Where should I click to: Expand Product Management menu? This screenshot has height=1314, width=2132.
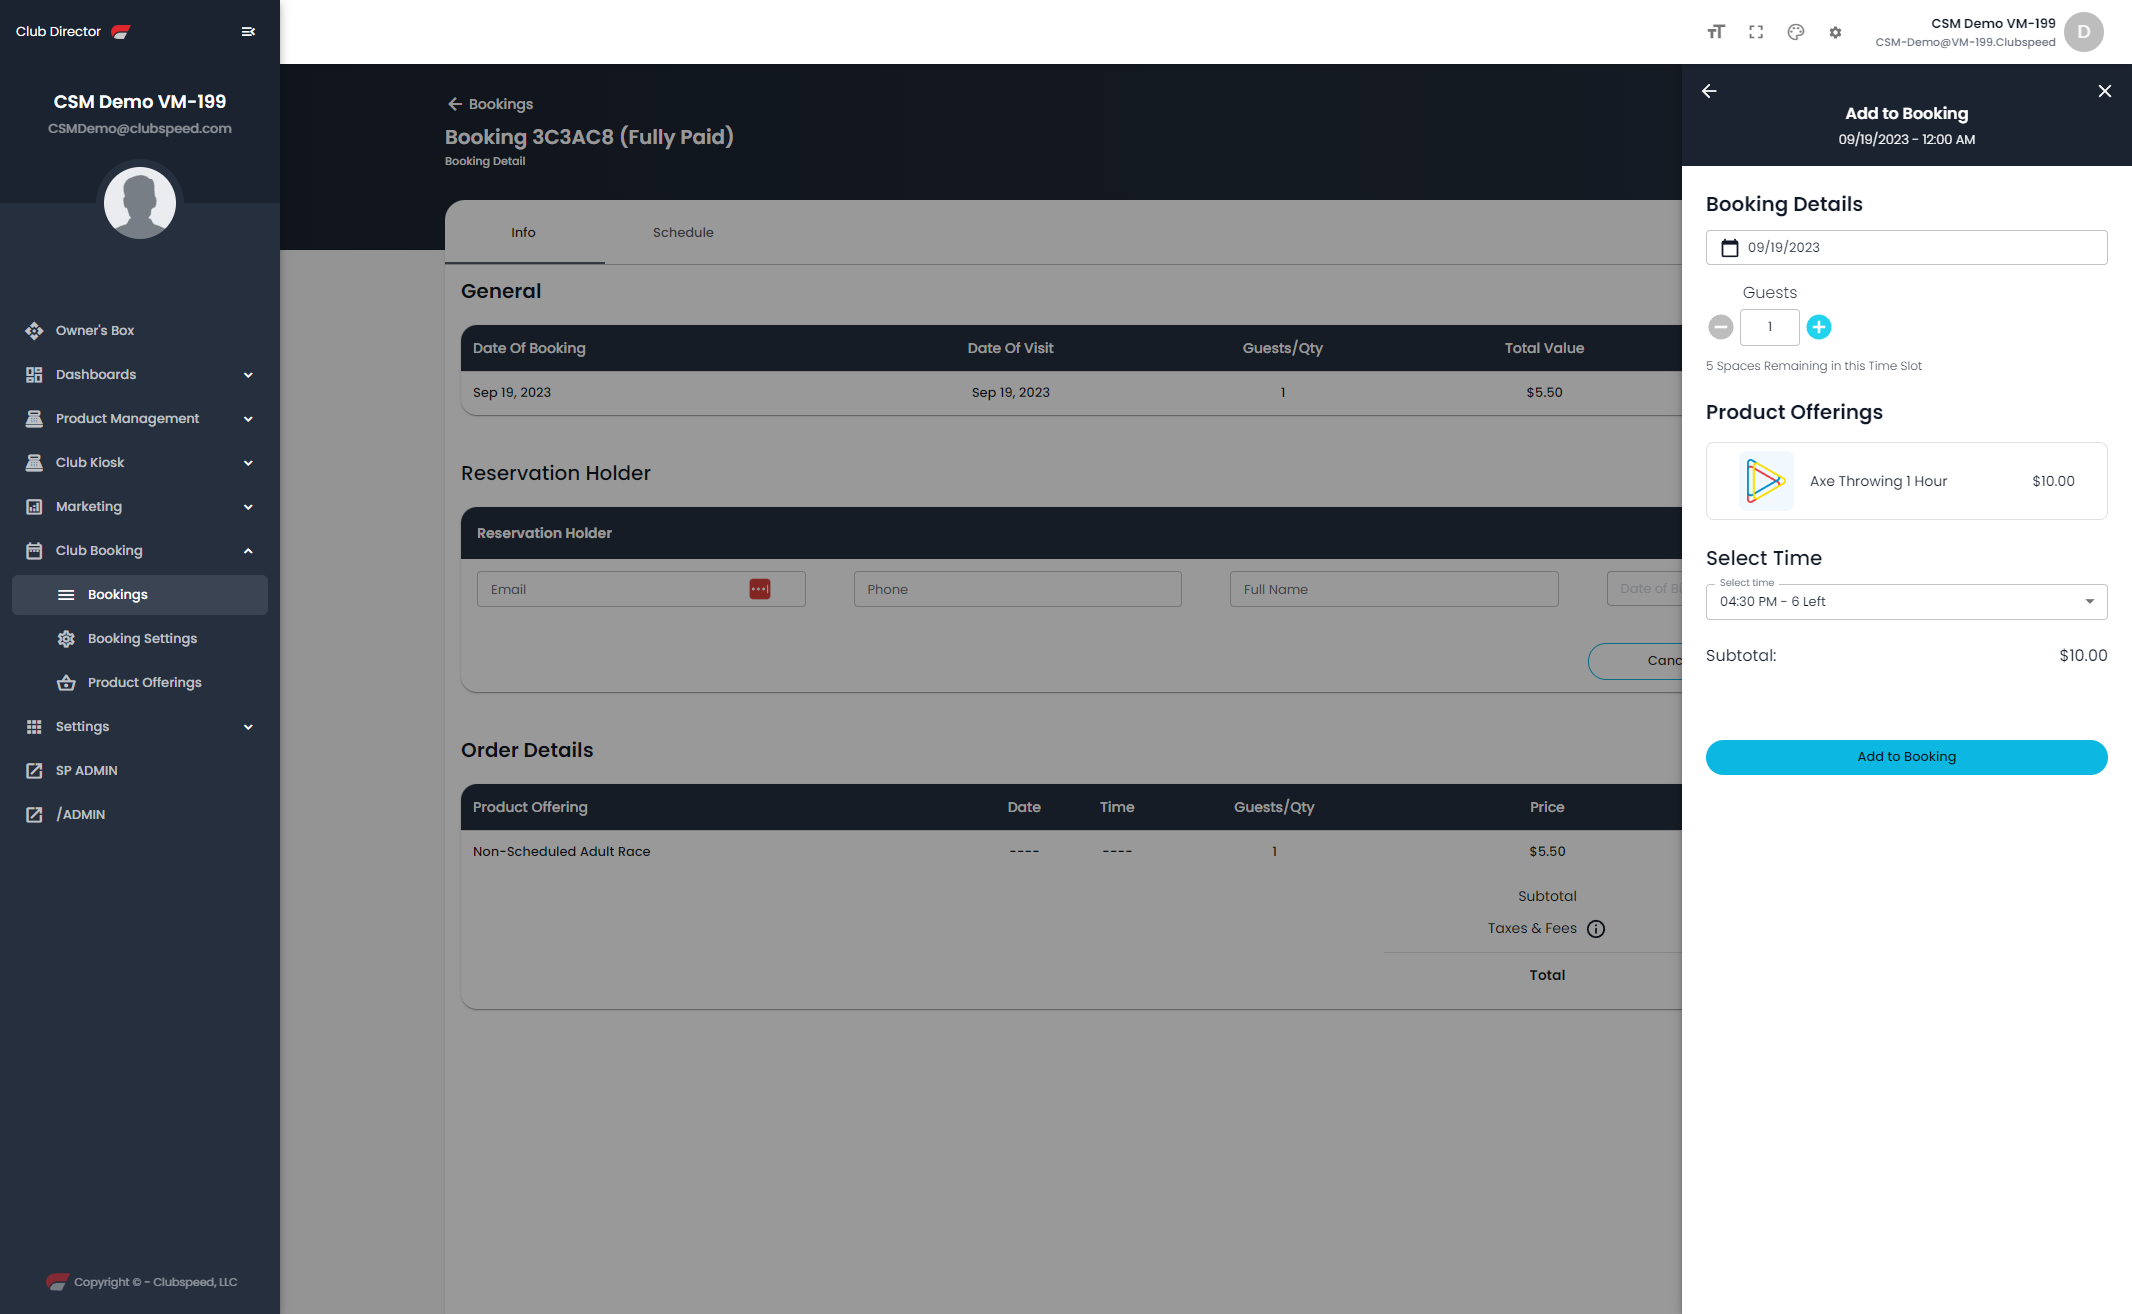[140, 418]
